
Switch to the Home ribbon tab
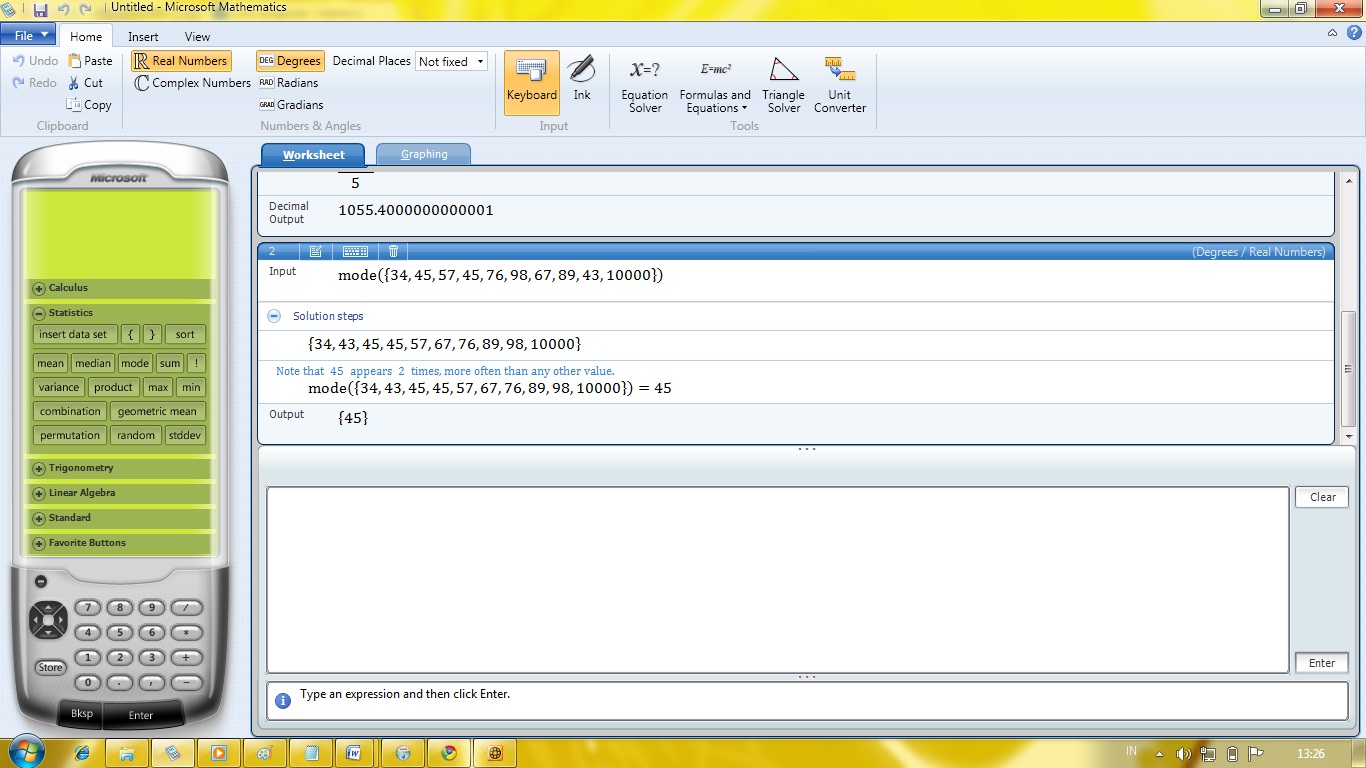86,36
